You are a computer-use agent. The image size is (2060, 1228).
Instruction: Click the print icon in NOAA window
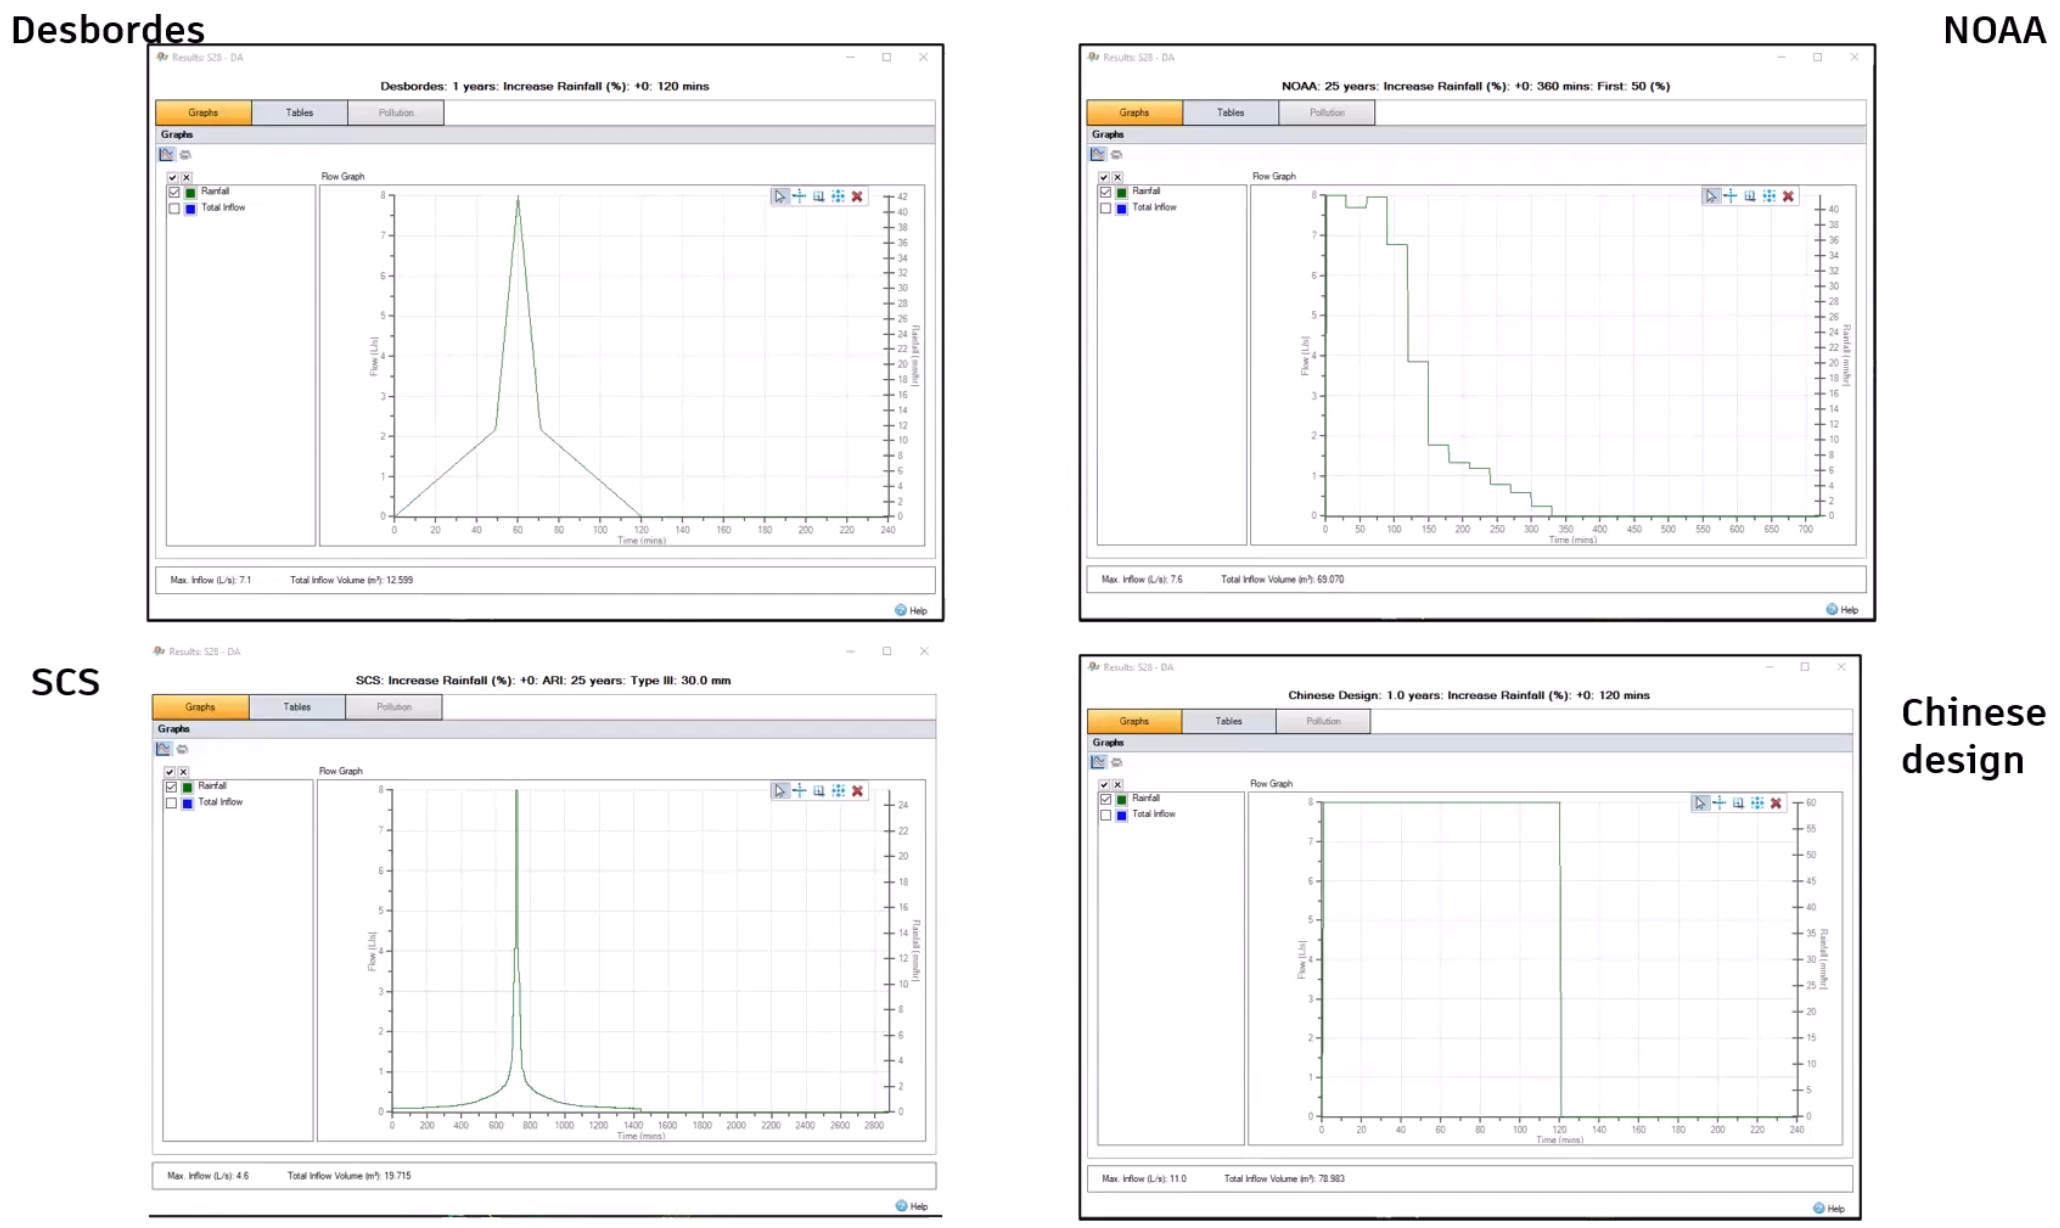pyautogui.click(x=1116, y=154)
